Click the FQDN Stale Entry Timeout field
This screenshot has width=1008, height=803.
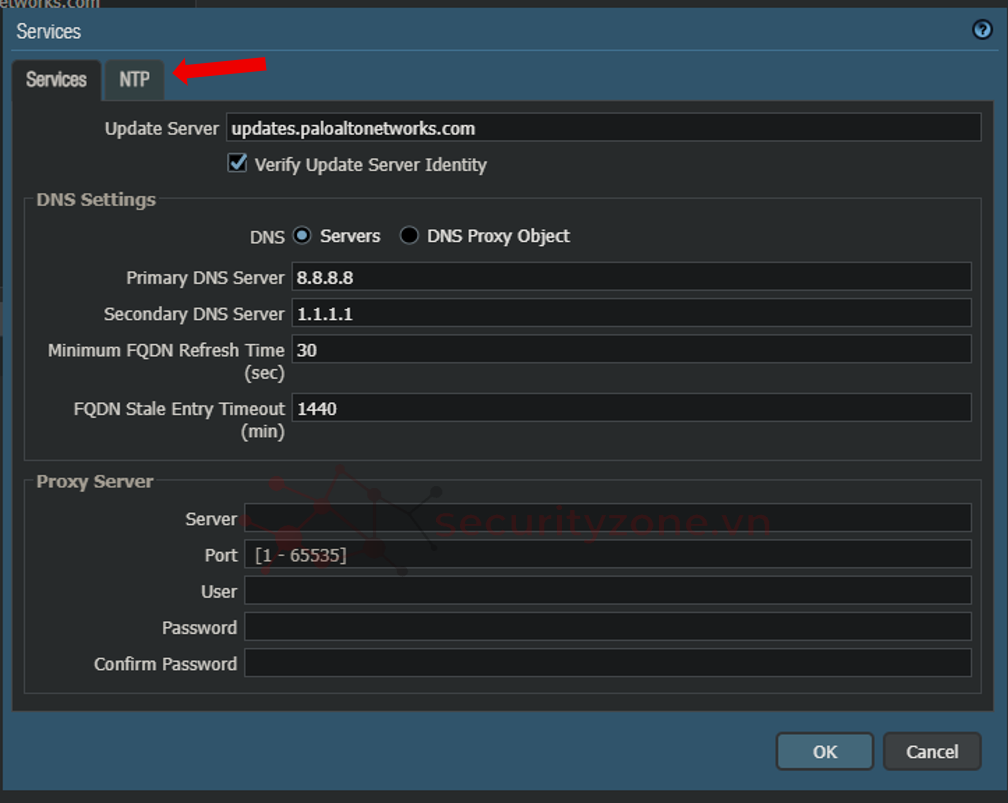(x=630, y=408)
